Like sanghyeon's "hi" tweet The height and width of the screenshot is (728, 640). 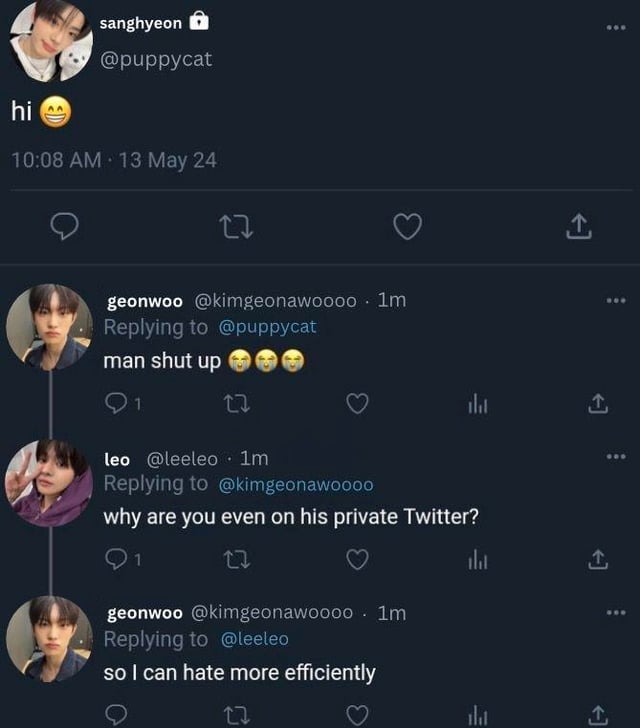407,228
